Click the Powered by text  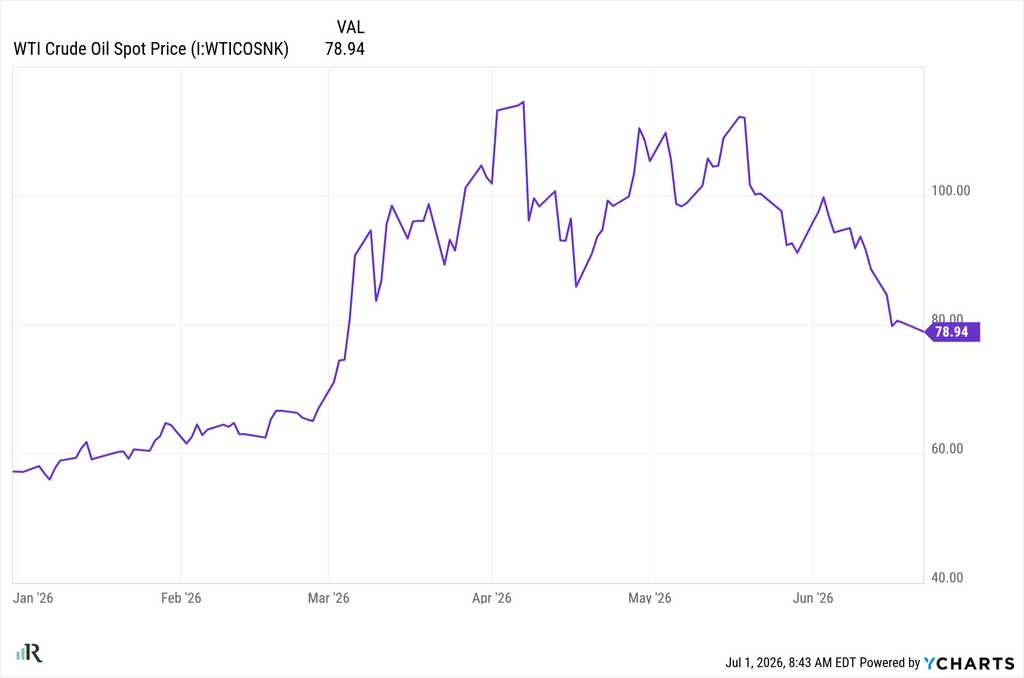point(889,662)
